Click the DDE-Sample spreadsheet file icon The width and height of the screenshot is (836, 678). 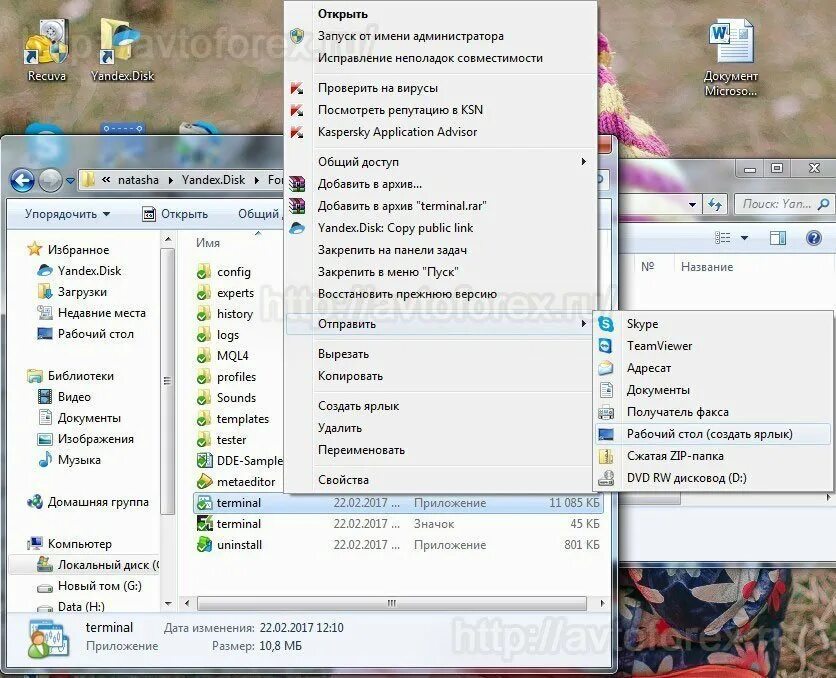204,461
